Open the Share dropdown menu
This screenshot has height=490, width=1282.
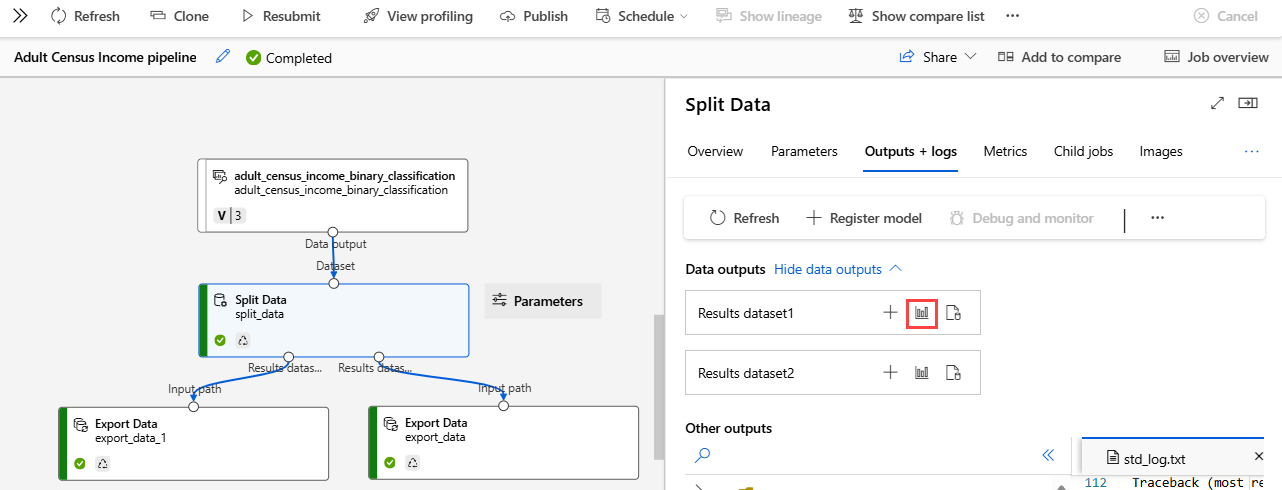tap(938, 57)
